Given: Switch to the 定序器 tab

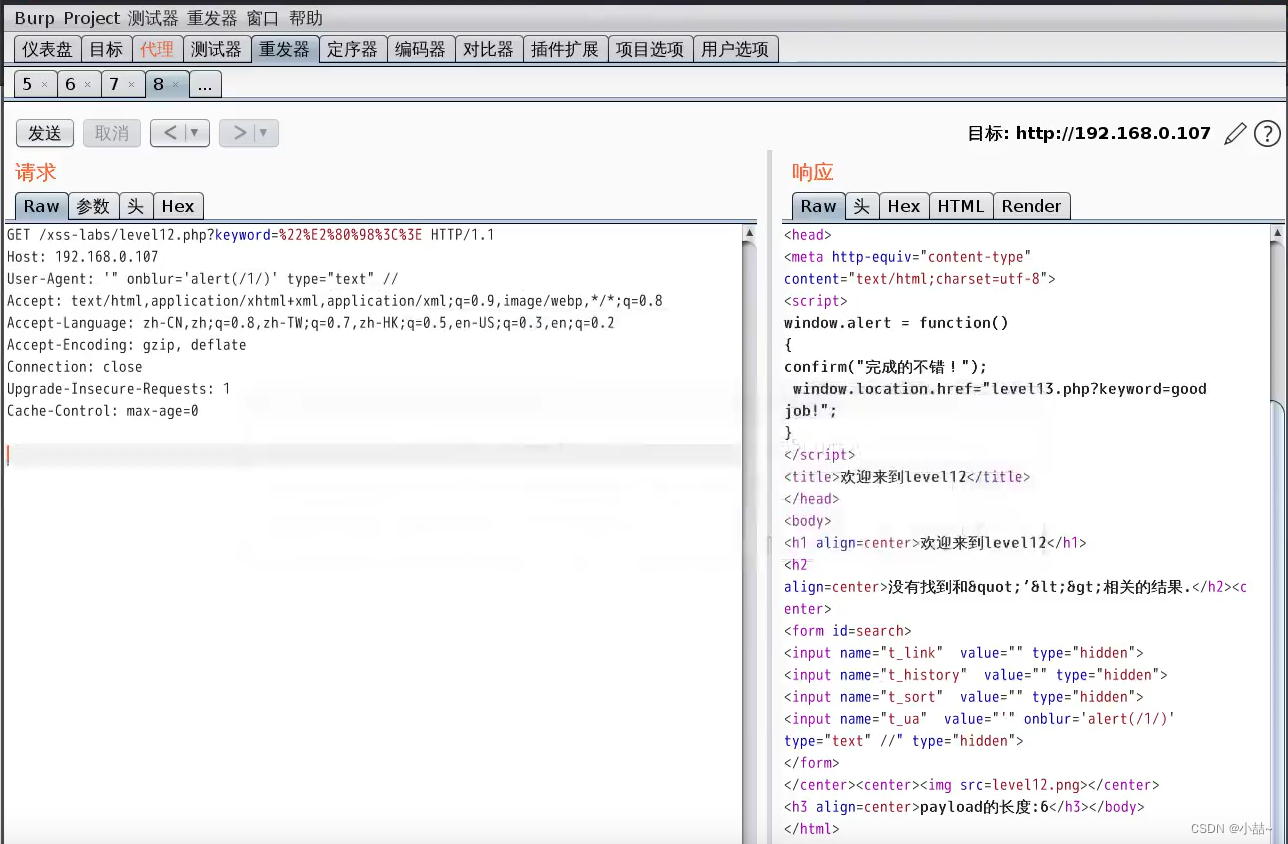Looking at the screenshot, I should point(353,49).
